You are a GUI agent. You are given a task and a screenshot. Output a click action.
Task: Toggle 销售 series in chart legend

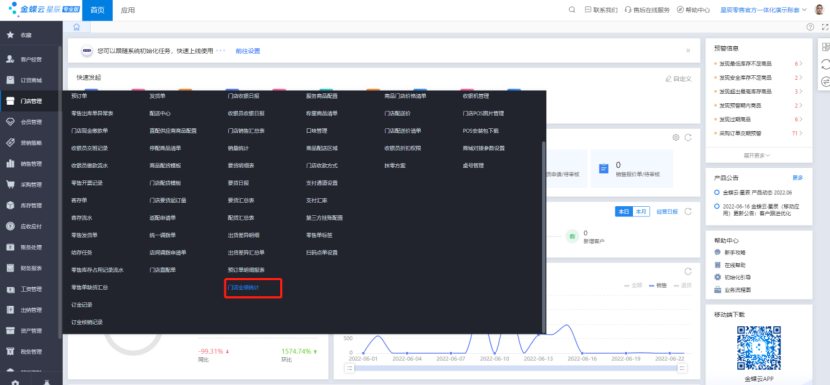point(658,285)
